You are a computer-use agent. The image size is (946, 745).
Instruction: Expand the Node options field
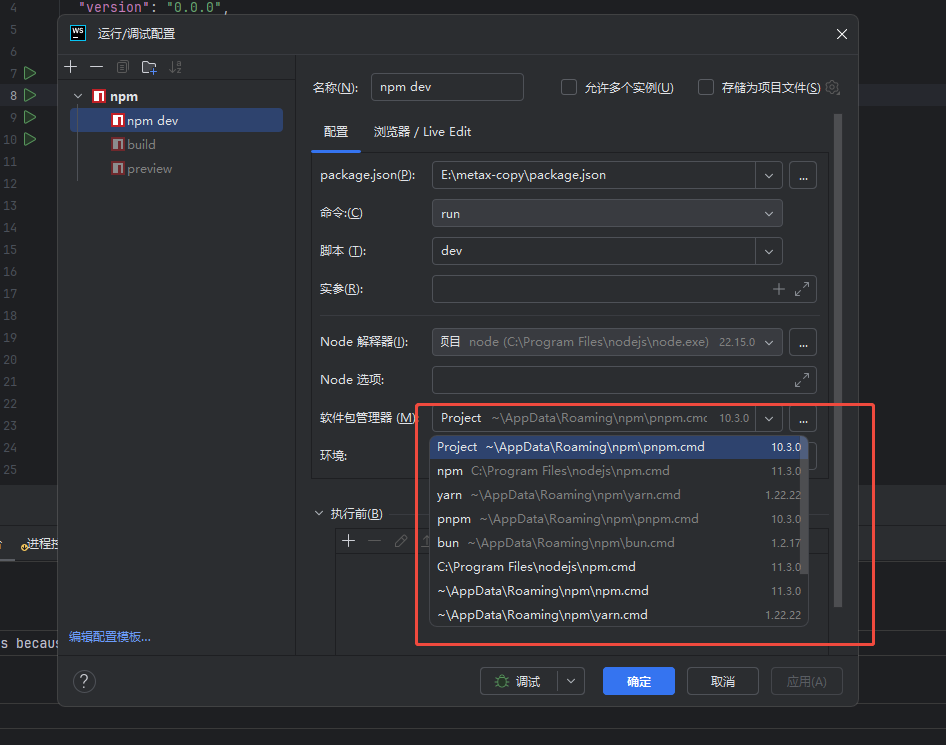click(802, 380)
